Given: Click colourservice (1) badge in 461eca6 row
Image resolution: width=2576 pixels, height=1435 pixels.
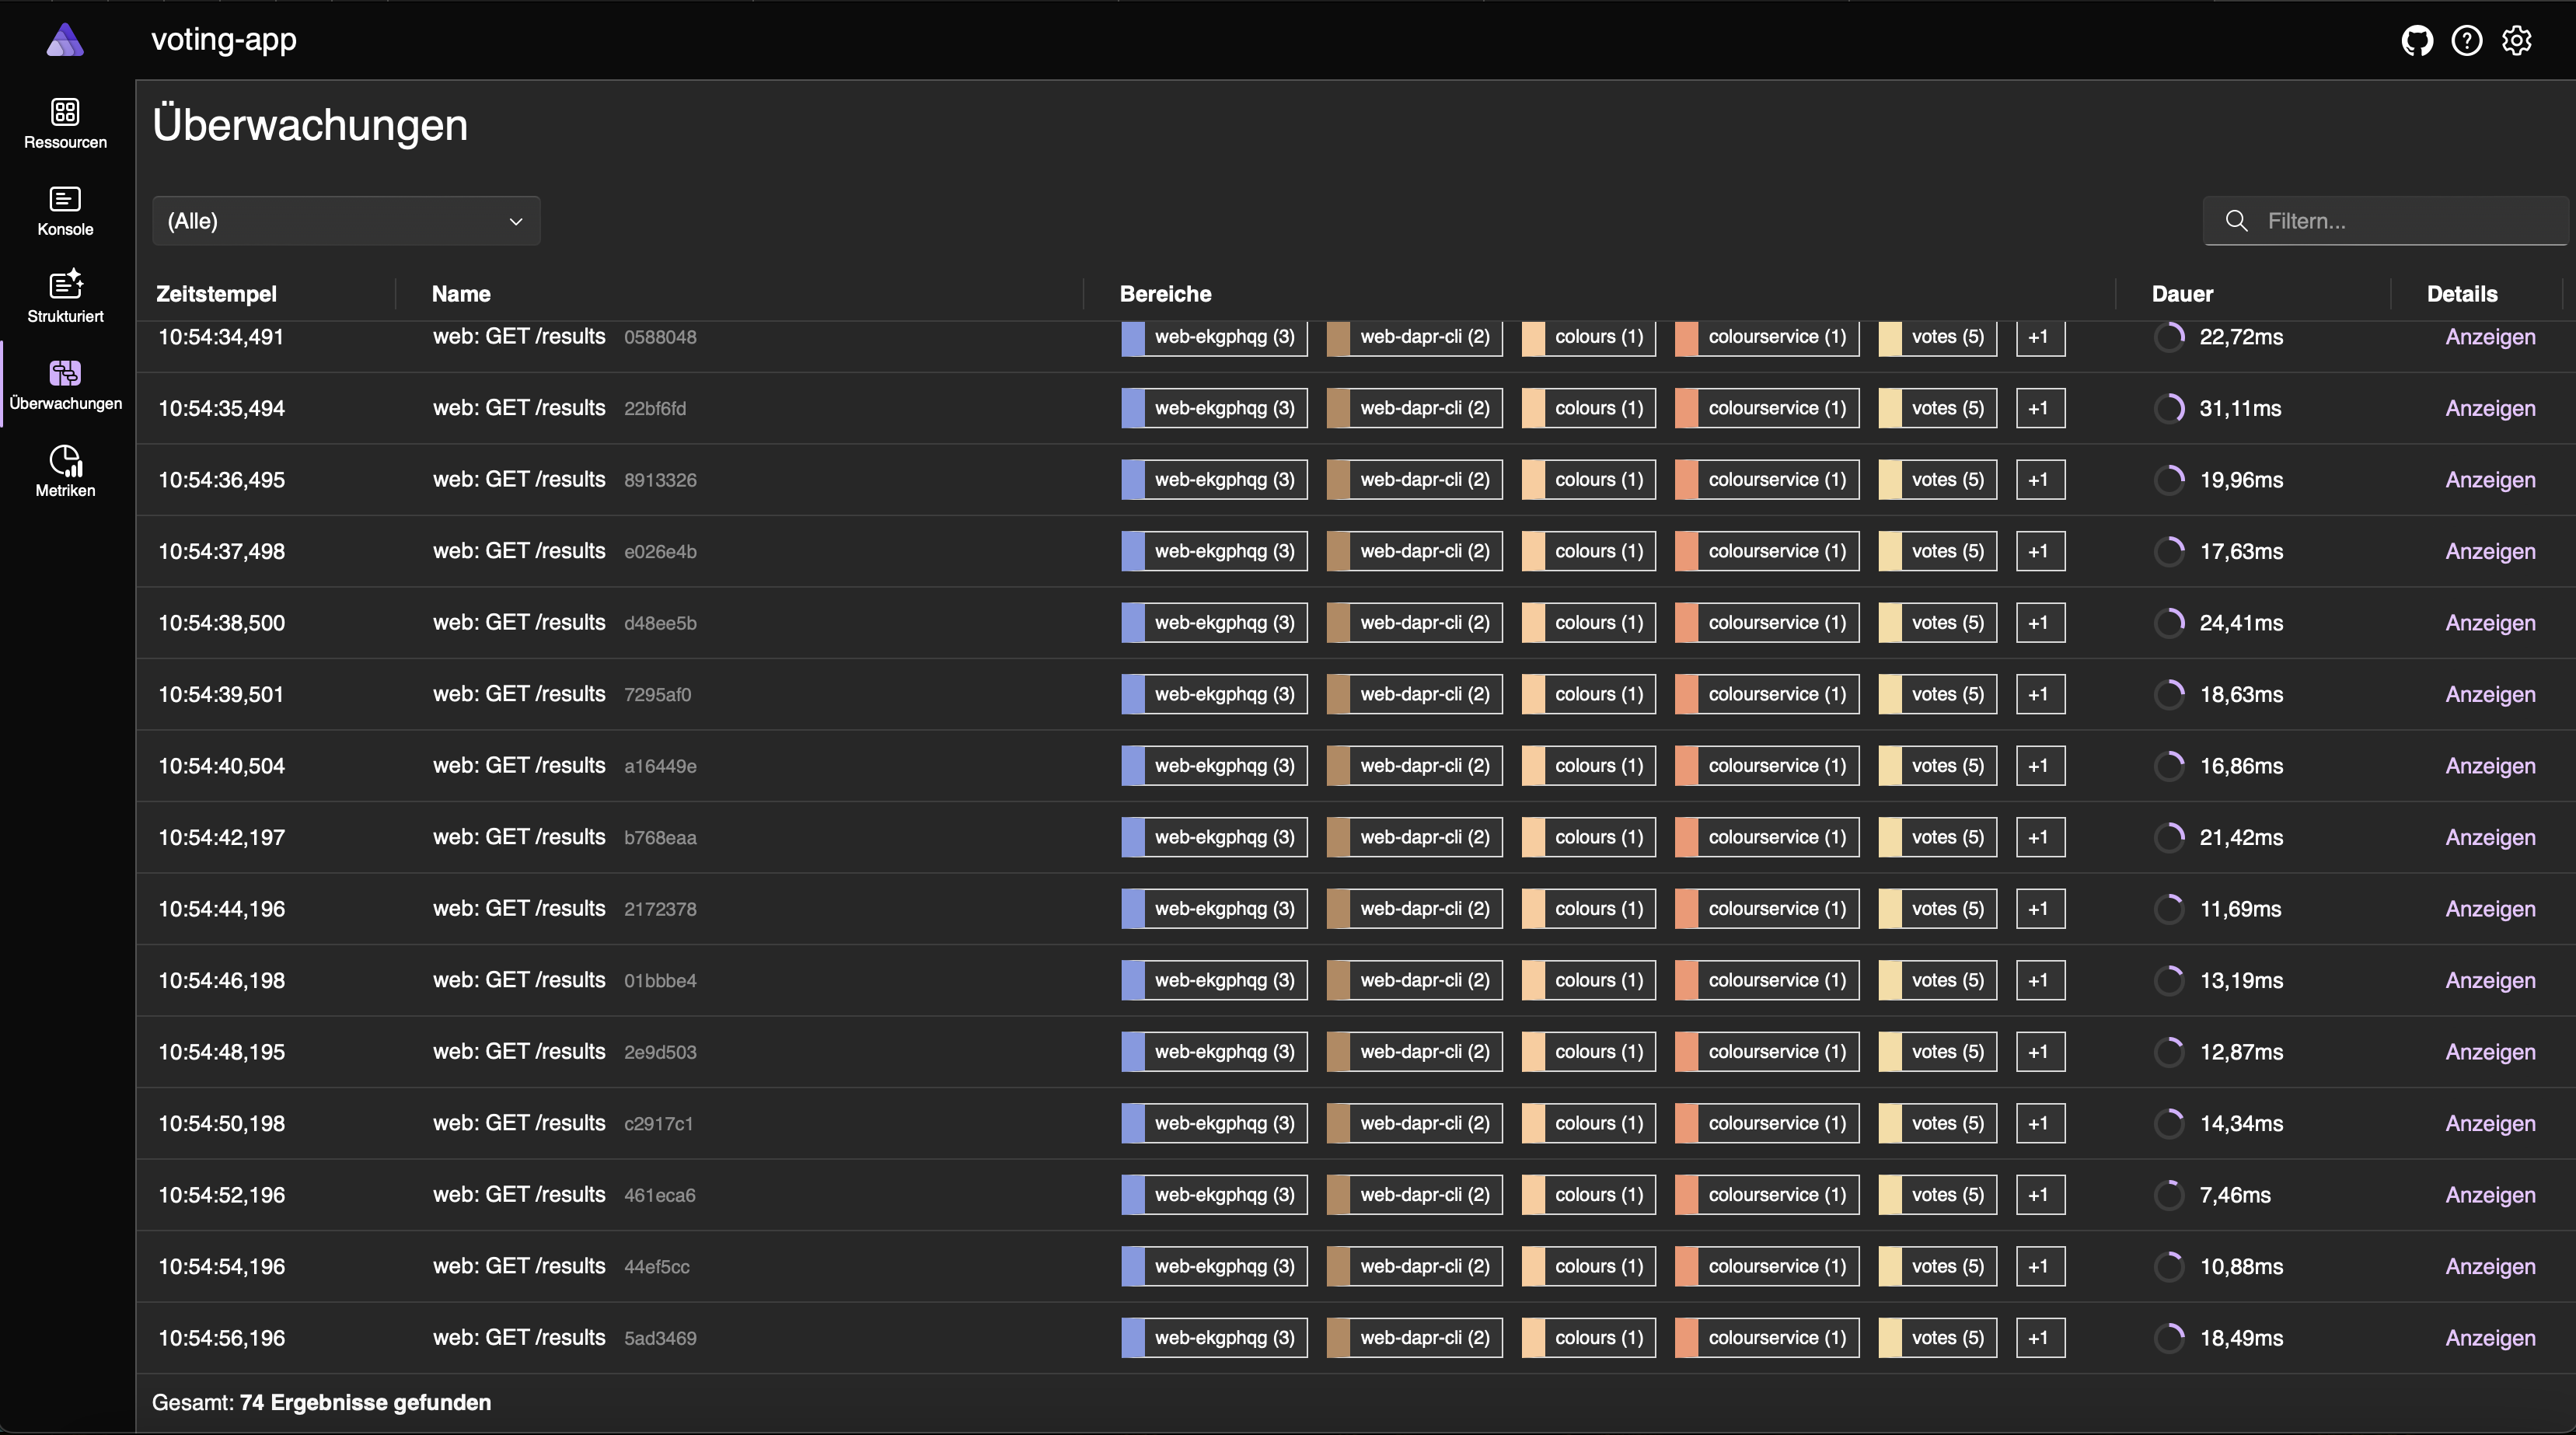Looking at the screenshot, I should 1767,1195.
